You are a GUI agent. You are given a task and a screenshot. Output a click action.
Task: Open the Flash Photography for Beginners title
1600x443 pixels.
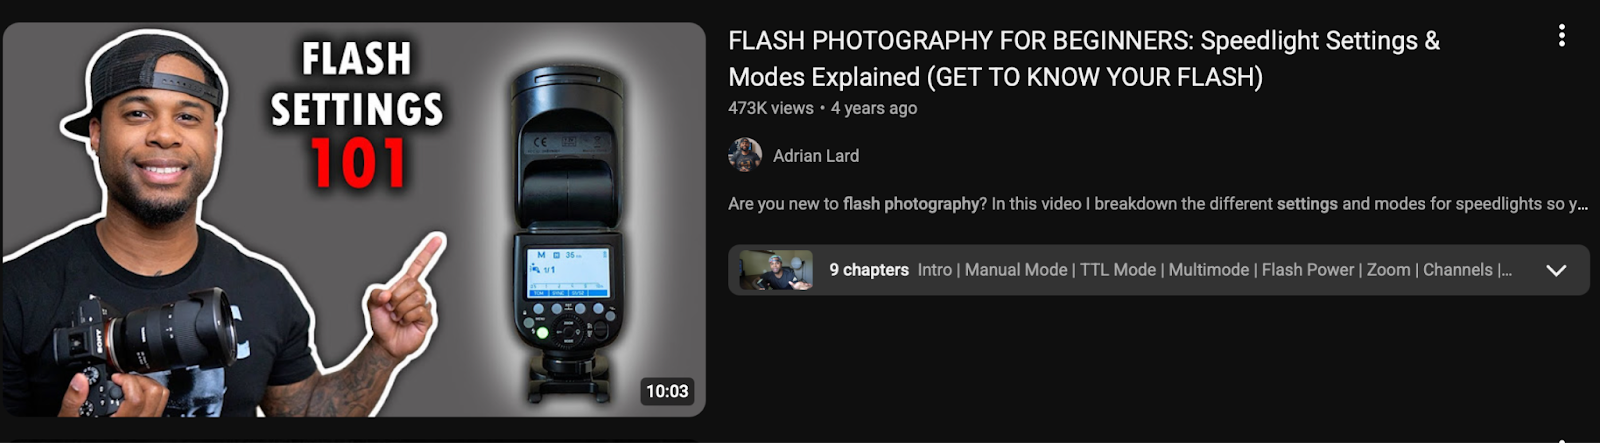pos(1084,58)
